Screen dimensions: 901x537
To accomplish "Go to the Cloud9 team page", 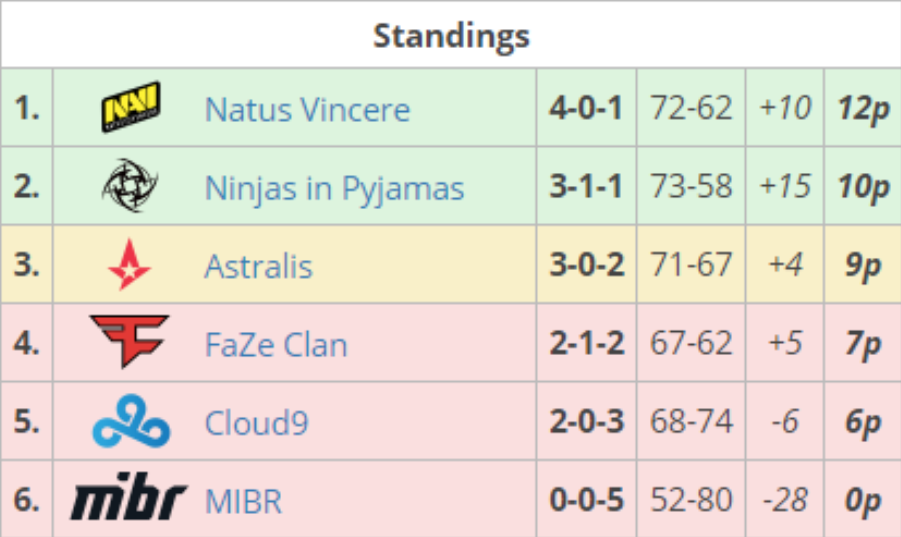I will pyautogui.click(x=256, y=423).
